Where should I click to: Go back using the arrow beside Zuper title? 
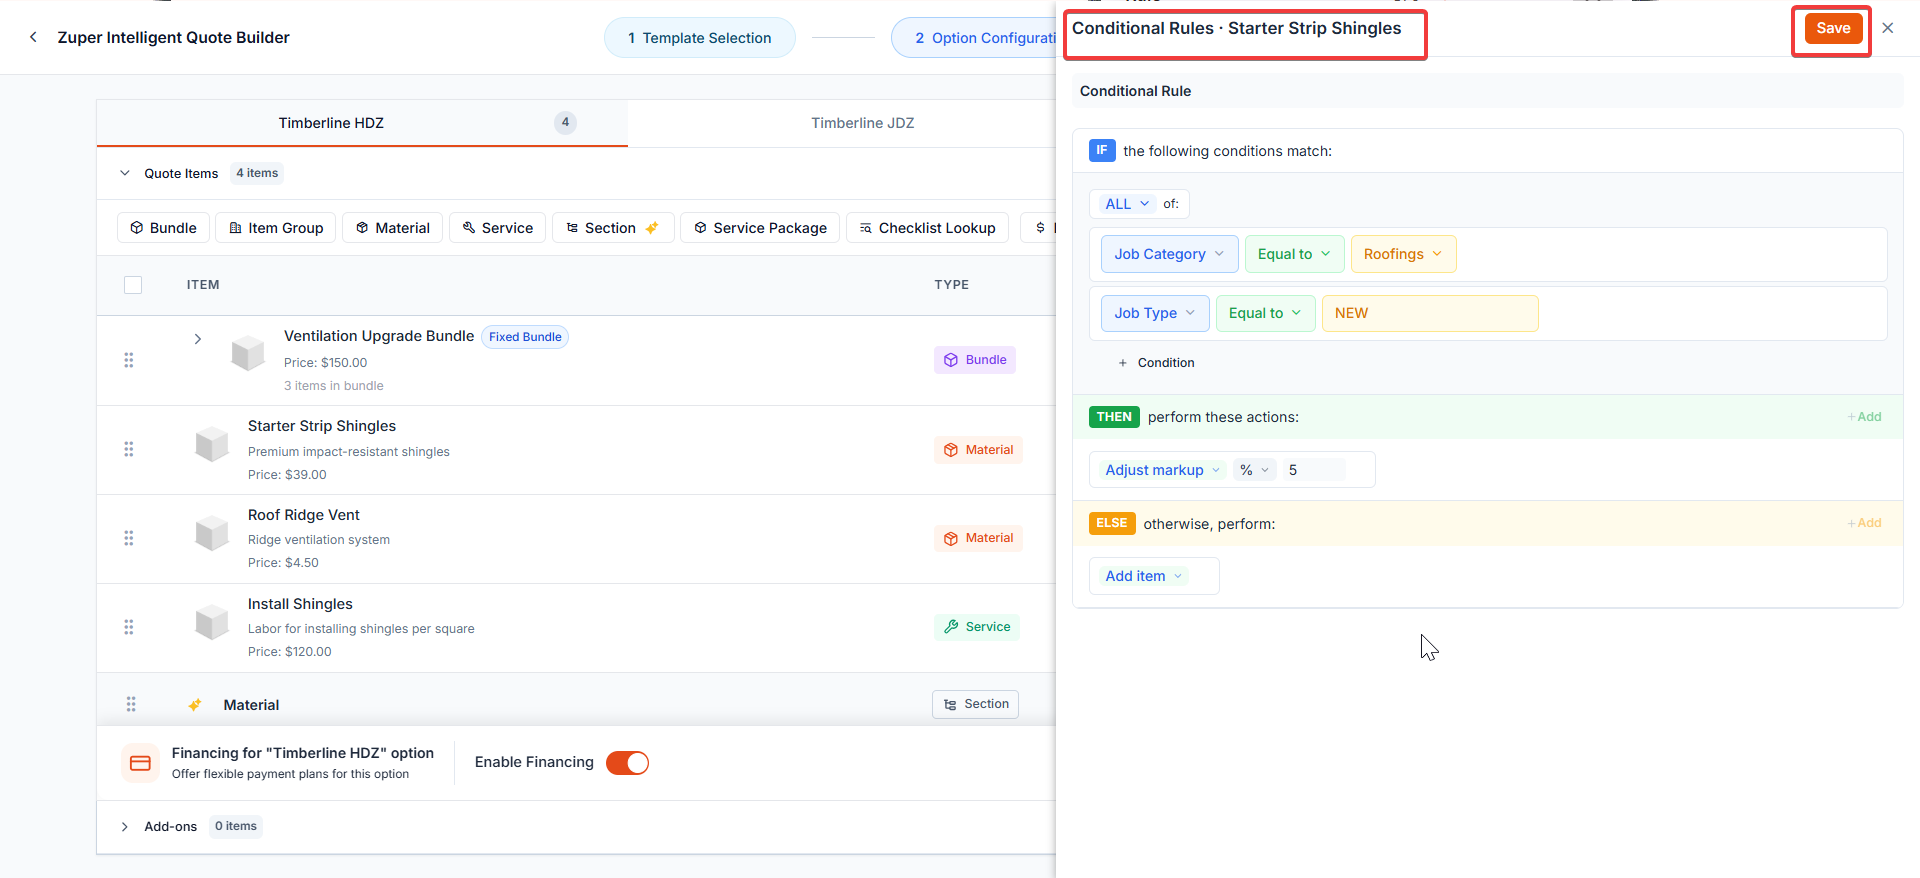click(33, 37)
